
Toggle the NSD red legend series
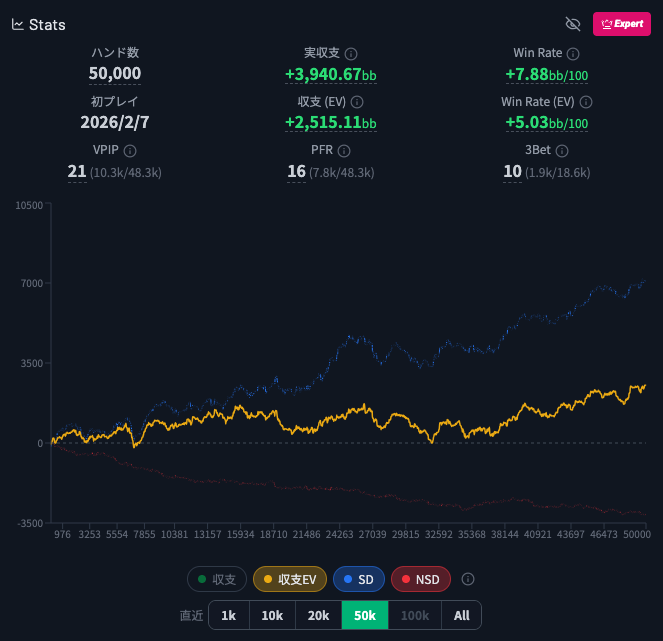click(x=421, y=579)
